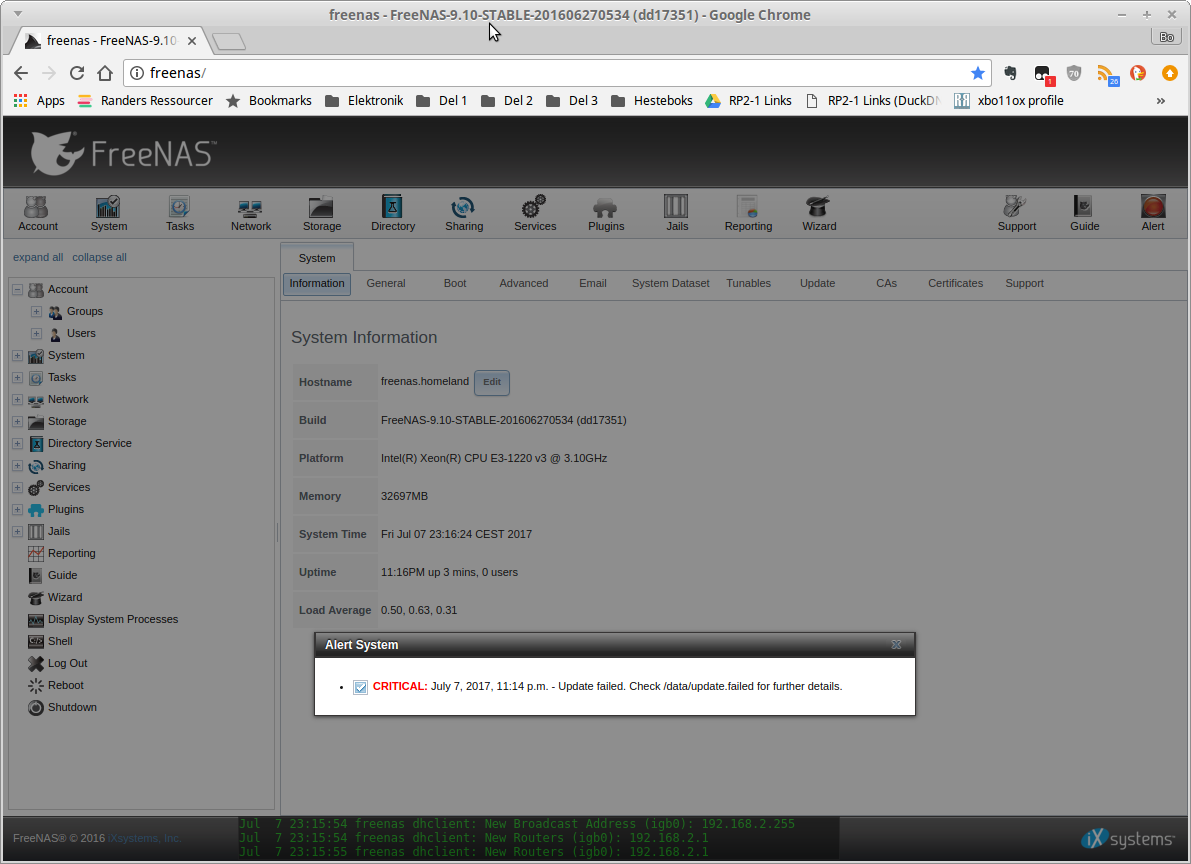Go to Chrome home page
Viewport: 1191px width, 864px height.
point(105,73)
